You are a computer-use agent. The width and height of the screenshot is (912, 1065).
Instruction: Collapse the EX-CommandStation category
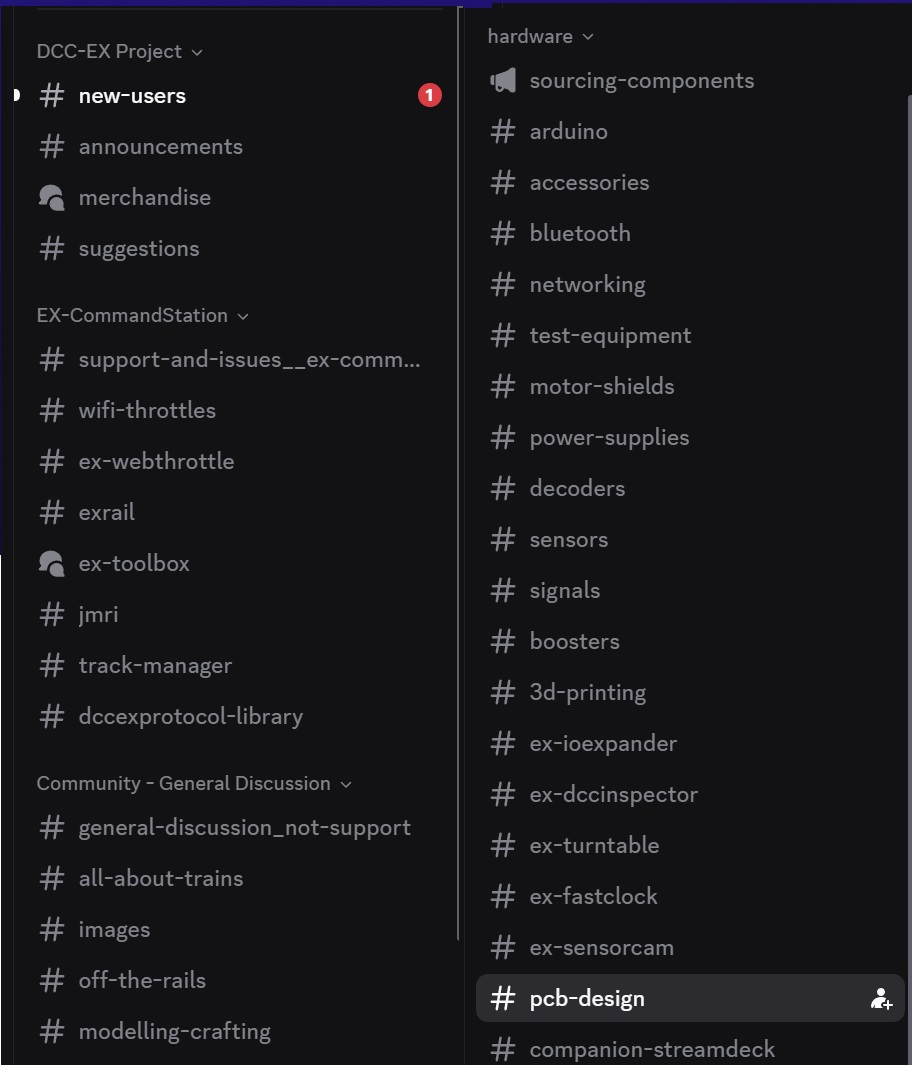pyautogui.click(x=242, y=316)
